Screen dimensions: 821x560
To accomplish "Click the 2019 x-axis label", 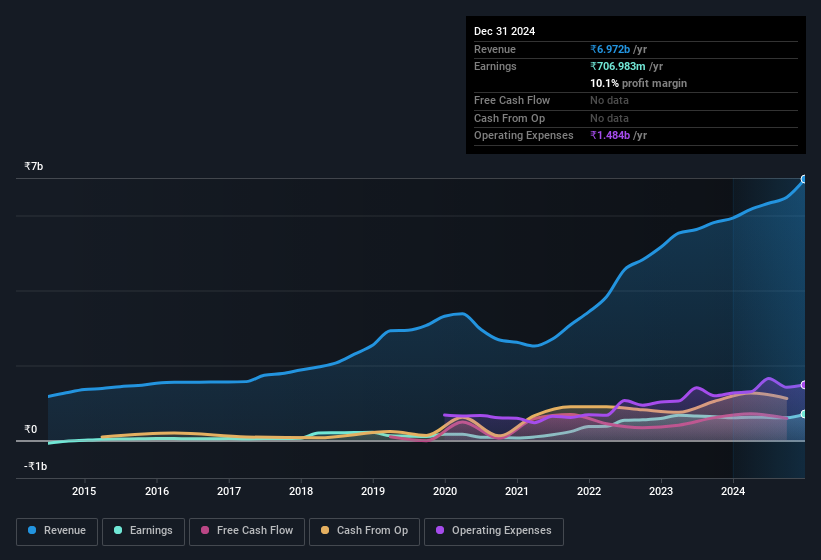I will tap(373, 491).
